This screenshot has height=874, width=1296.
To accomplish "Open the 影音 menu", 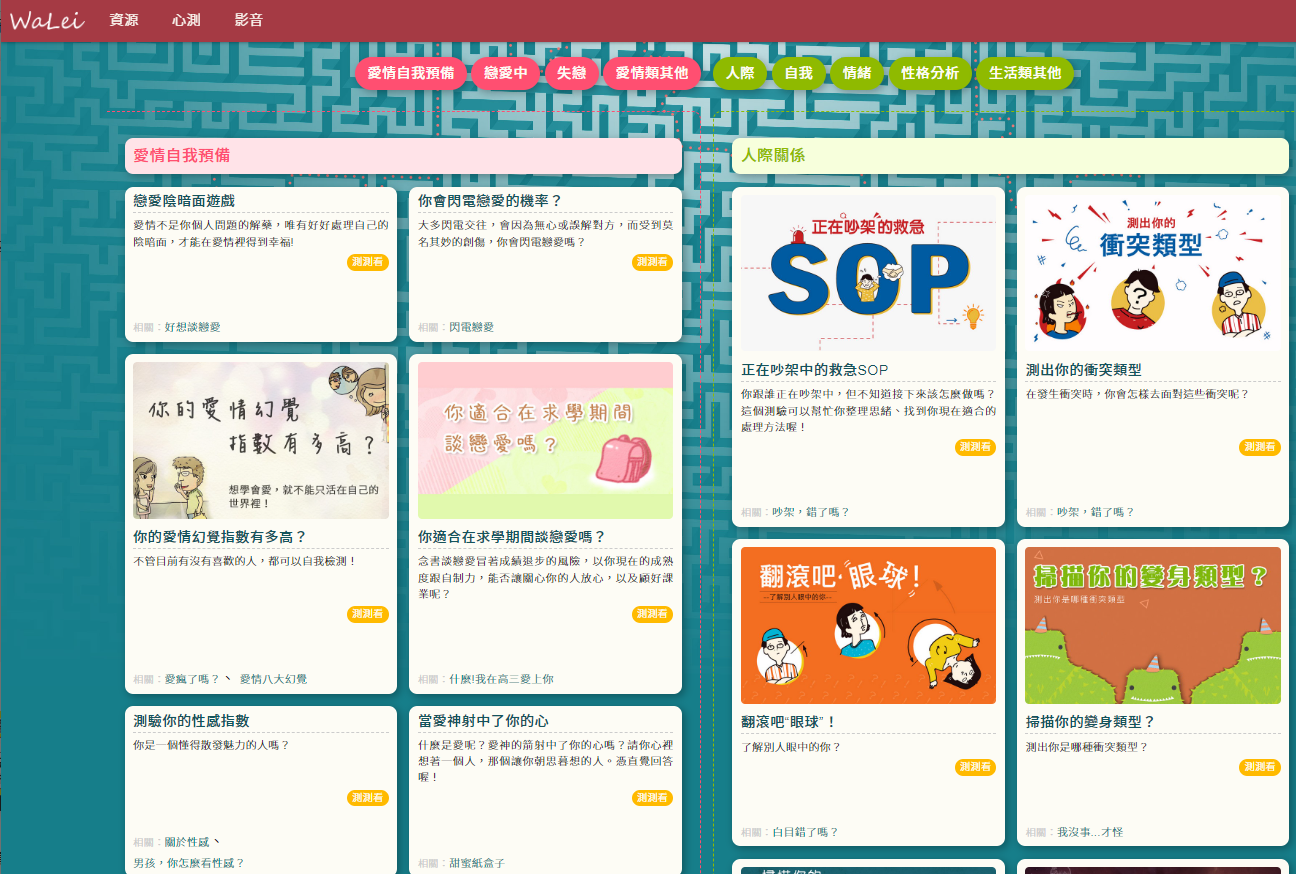I will (x=249, y=20).
